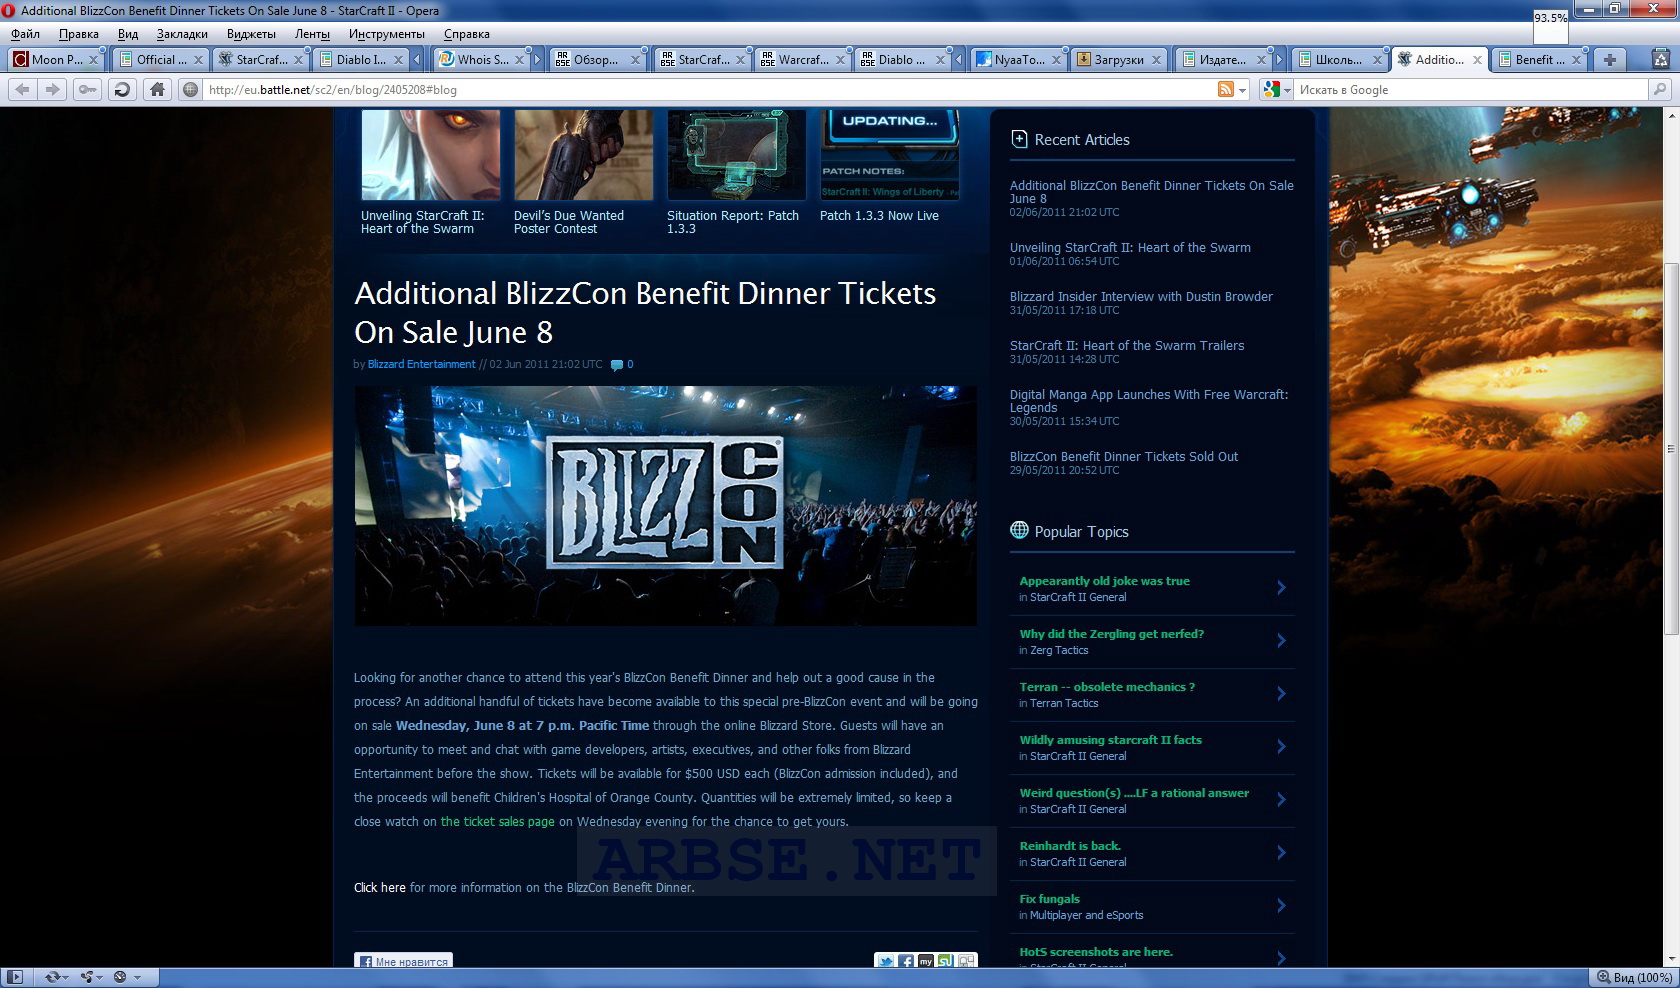Expand tab stack arrow after Издате... tab
This screenshot has height=988, width=1680.
pos(1279,60)
